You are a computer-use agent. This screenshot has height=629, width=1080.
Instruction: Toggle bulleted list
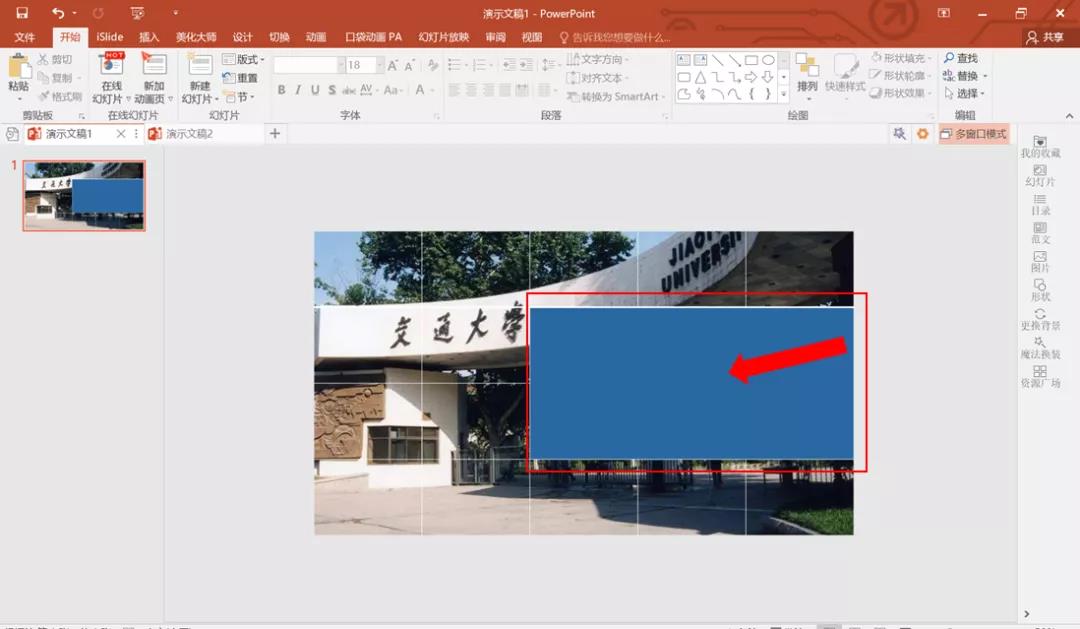pyautogui.click(x=454, y=65)
